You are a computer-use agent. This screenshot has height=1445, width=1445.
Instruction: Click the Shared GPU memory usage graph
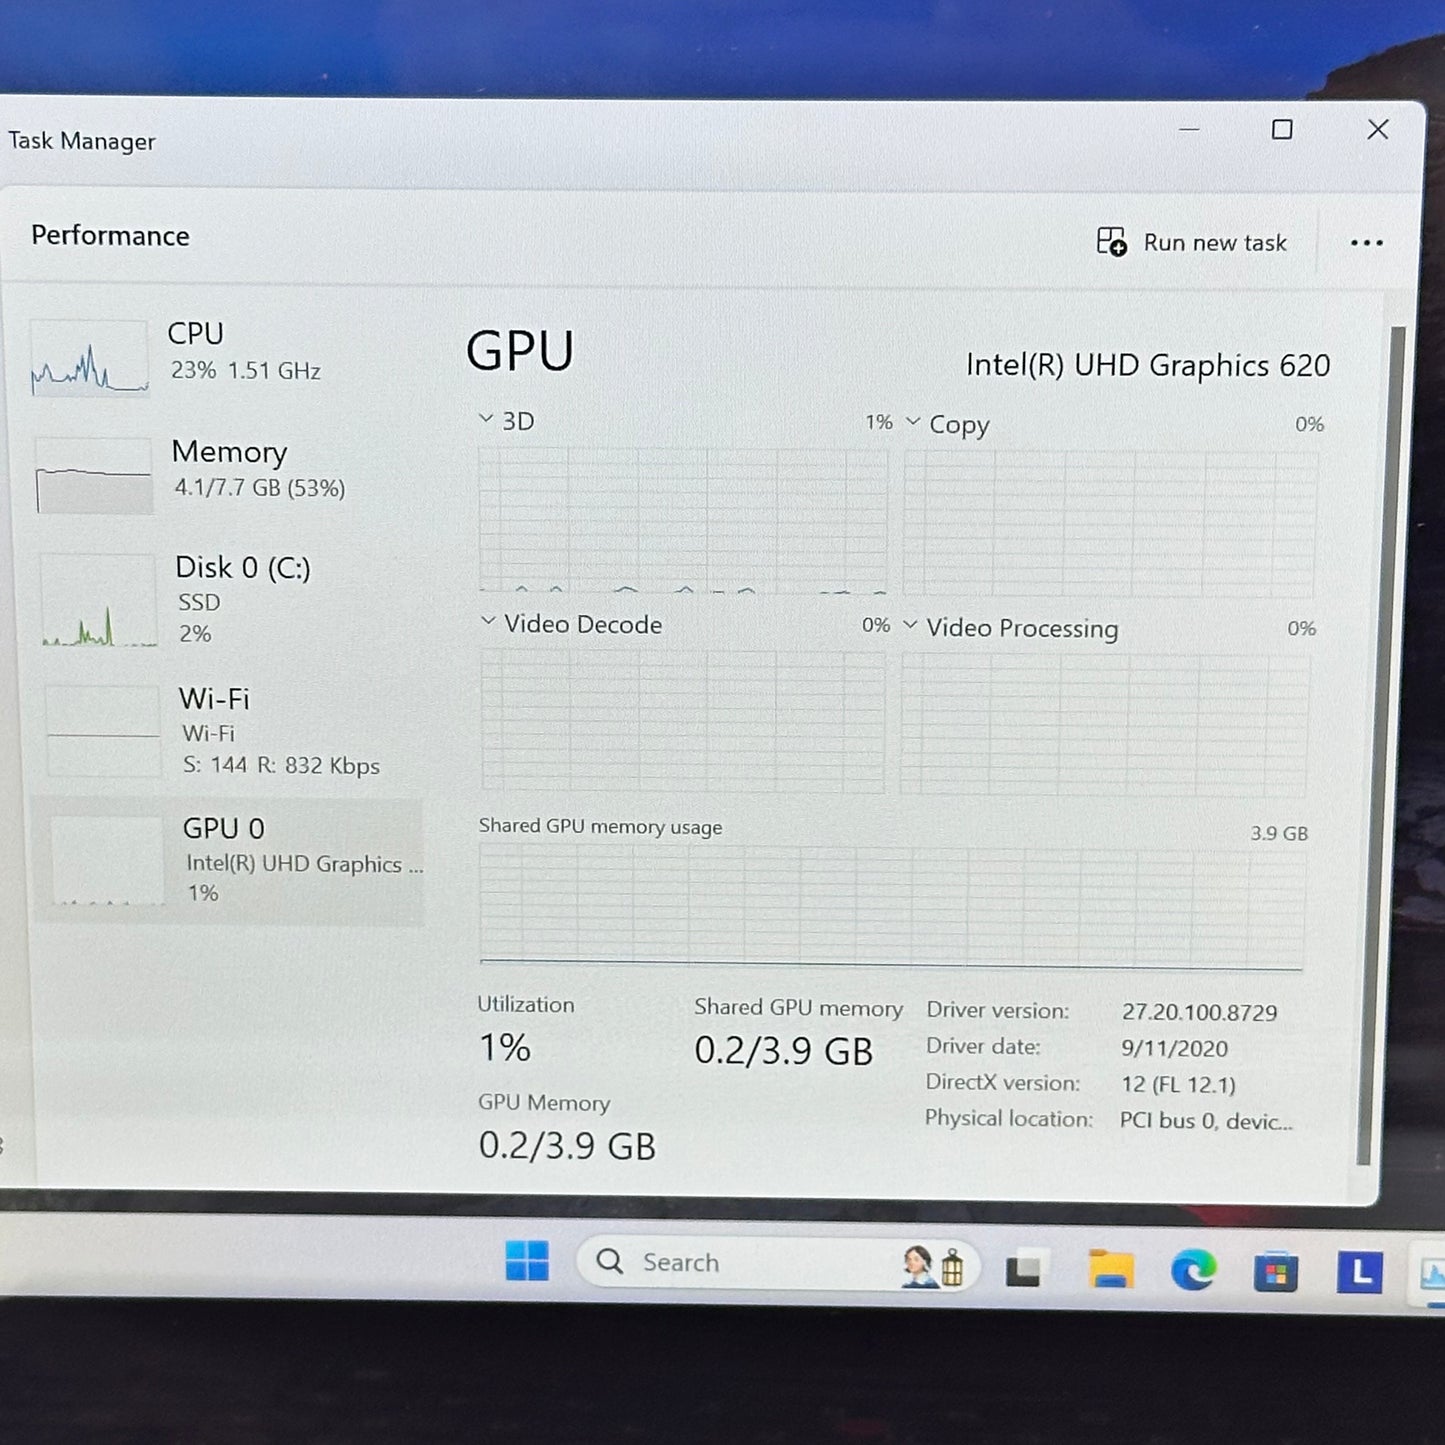point(891,907)
